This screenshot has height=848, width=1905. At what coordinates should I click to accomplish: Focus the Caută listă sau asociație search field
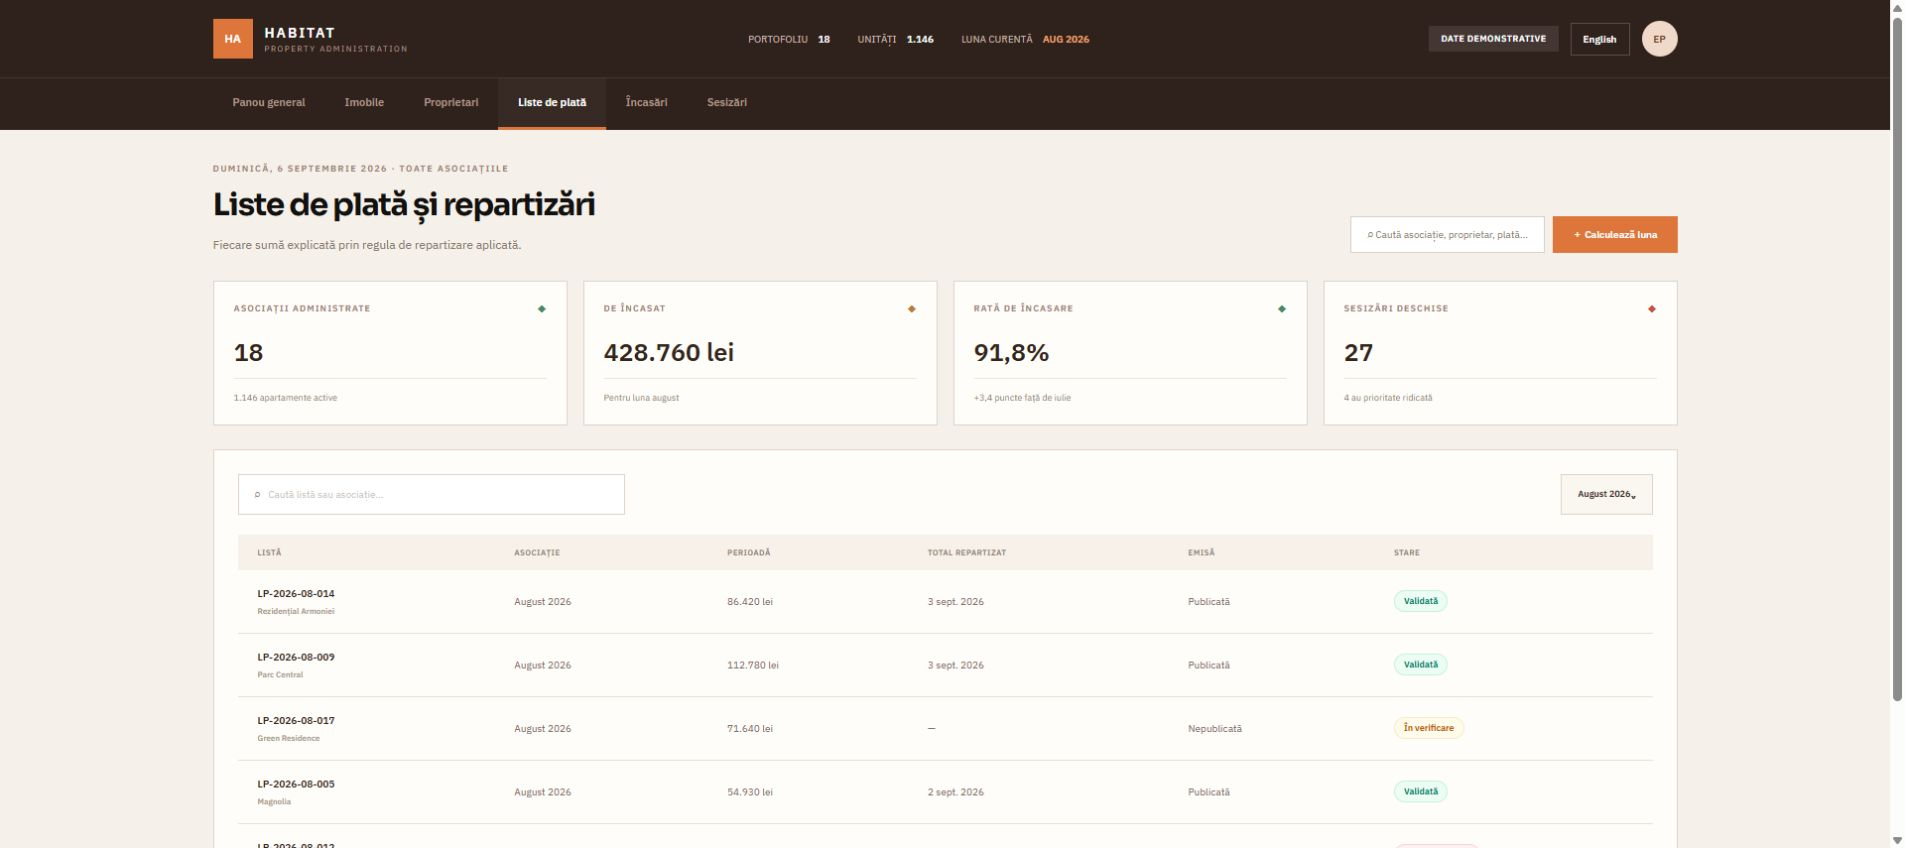tap(431, 494)
